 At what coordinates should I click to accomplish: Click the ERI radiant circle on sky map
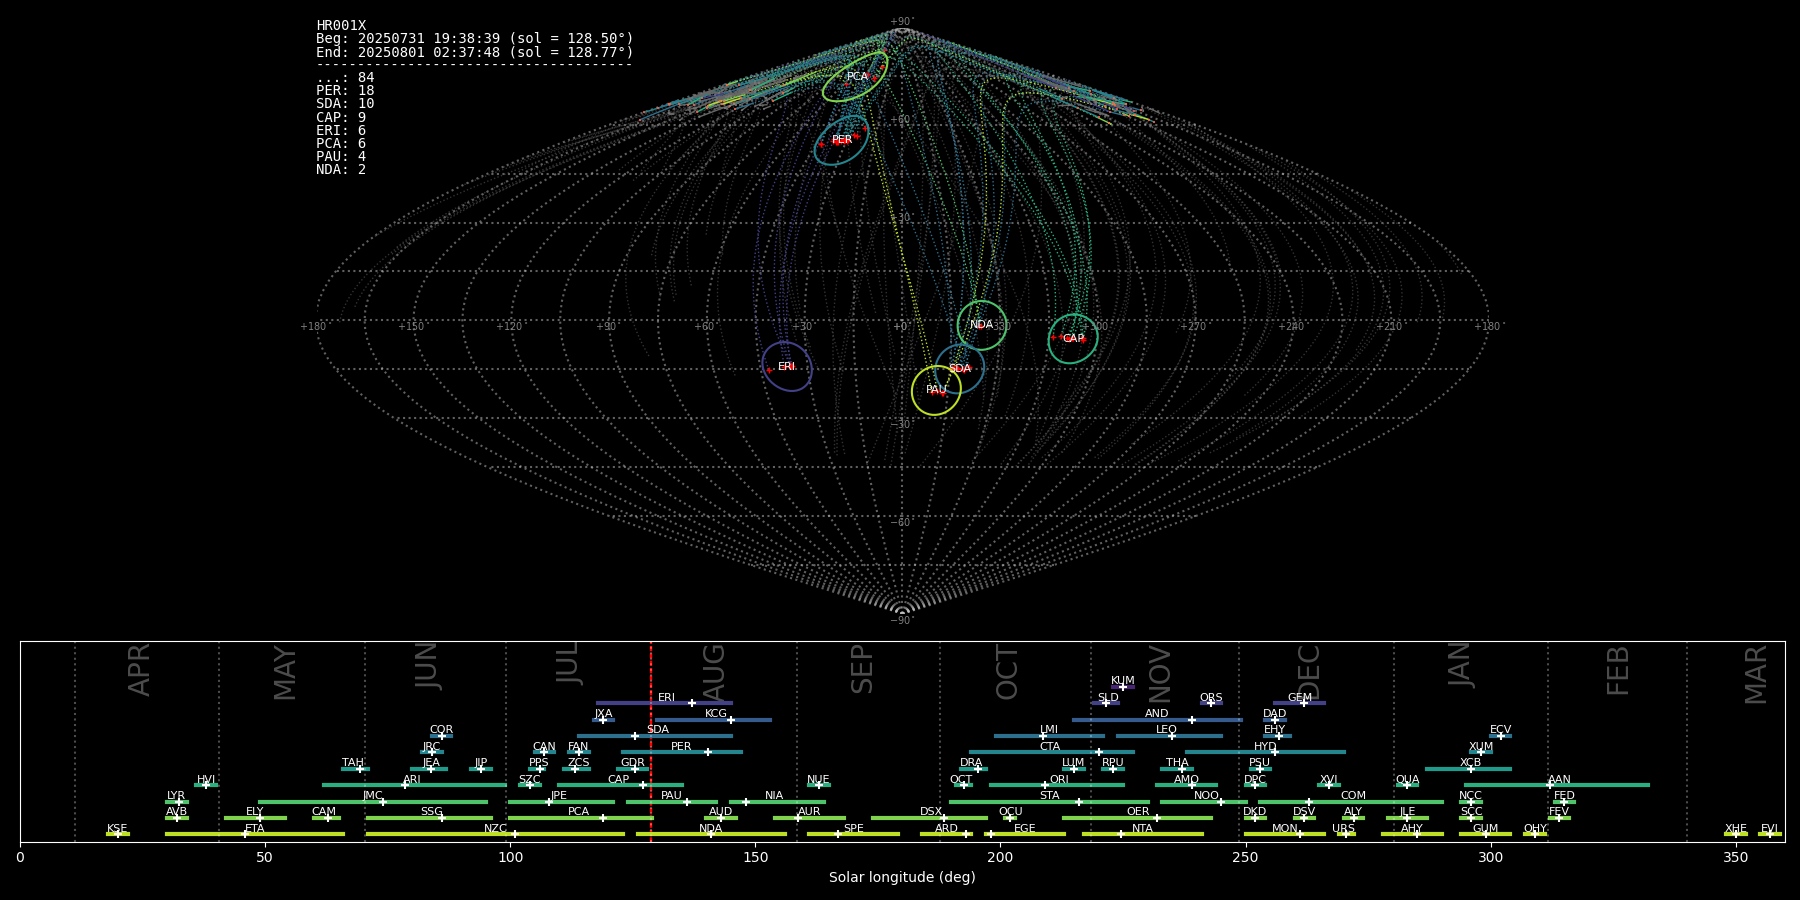click(787, 366)
